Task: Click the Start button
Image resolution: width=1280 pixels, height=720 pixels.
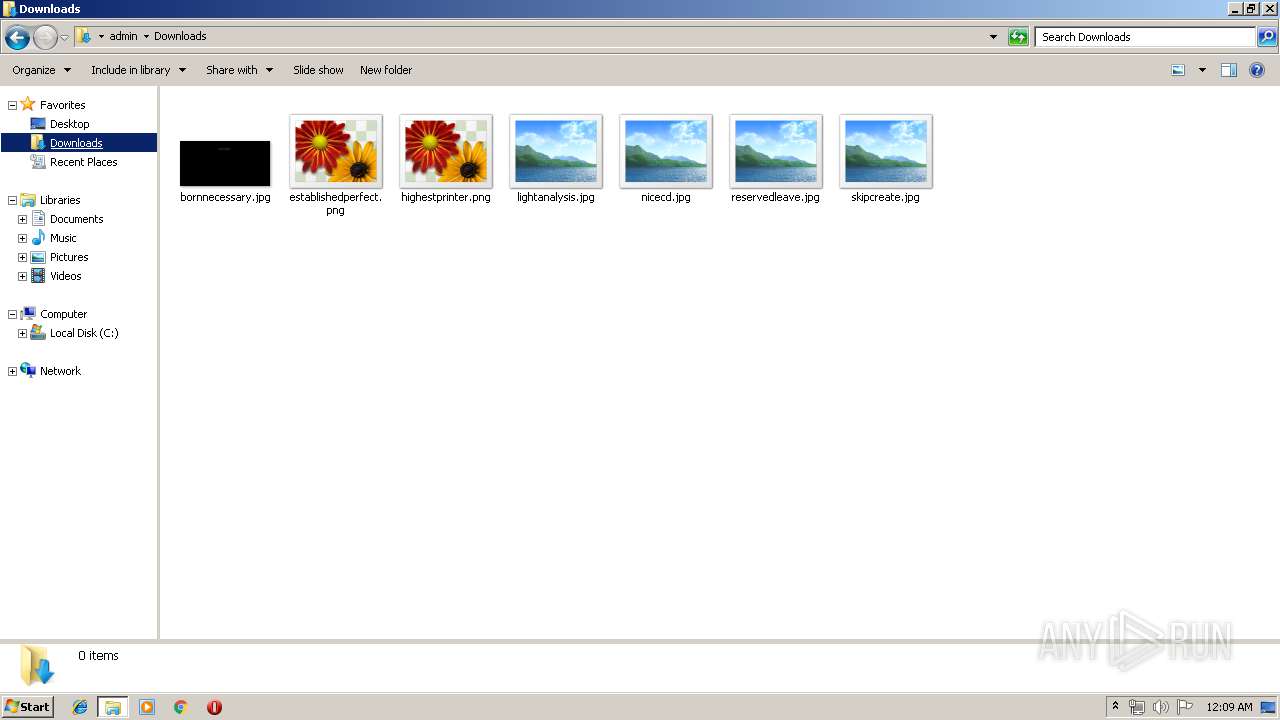Action: (x=27, y=707)
